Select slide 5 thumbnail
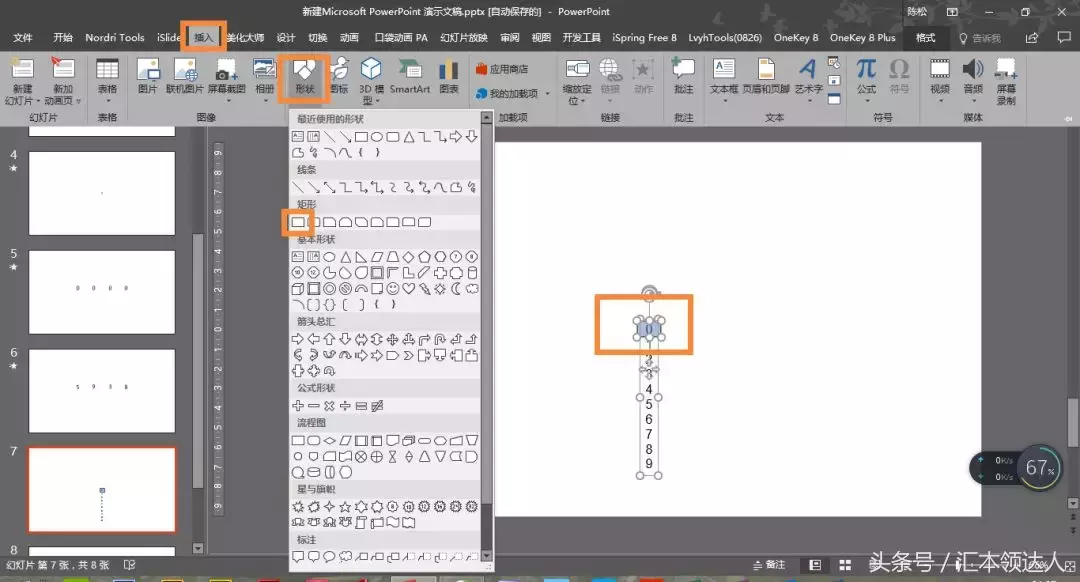This screenshot has height=582, width=1080. (102, 292)
